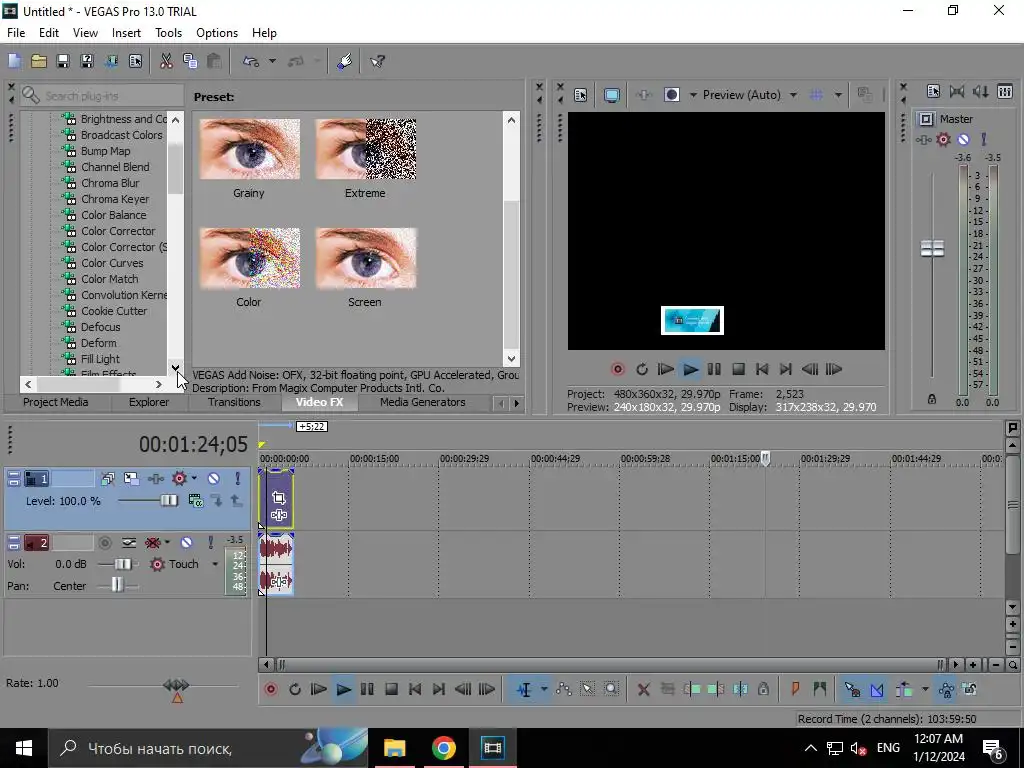Select the Zoom Edit tool
This screenshot has height=768, width=1024.
611,689
